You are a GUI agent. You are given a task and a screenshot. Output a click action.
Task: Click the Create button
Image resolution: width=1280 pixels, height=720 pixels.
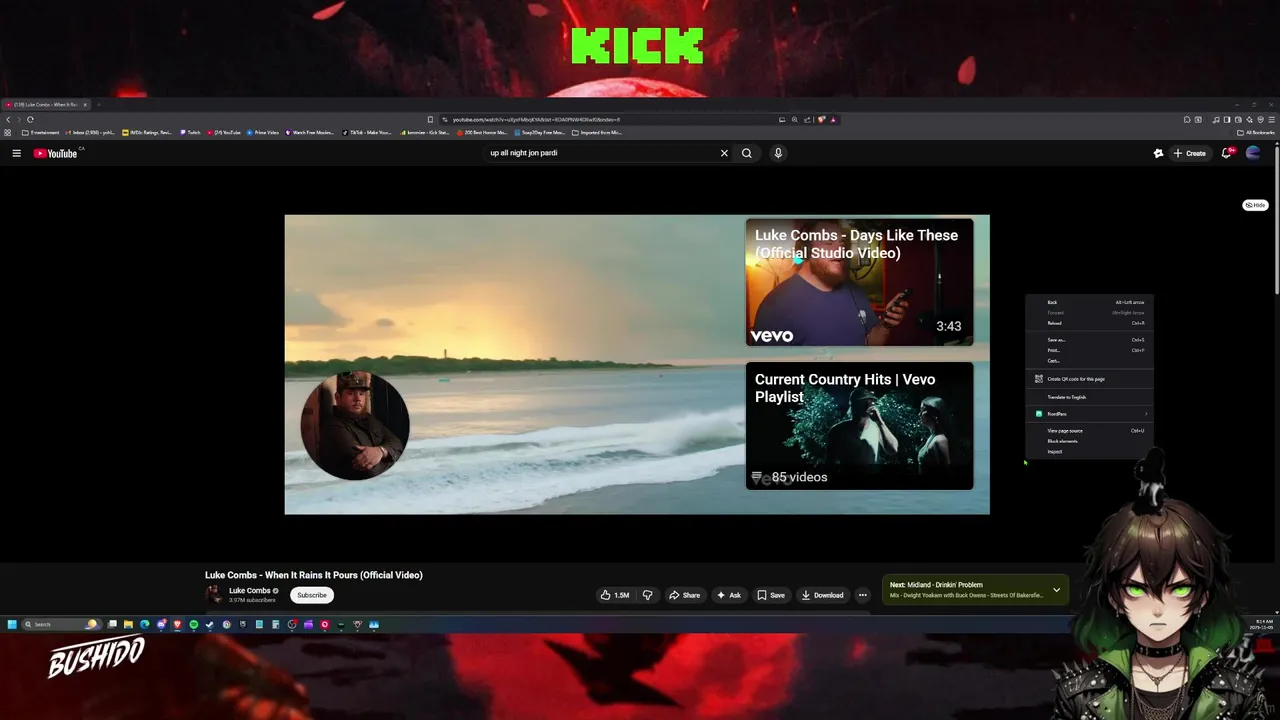[1190, 153]
